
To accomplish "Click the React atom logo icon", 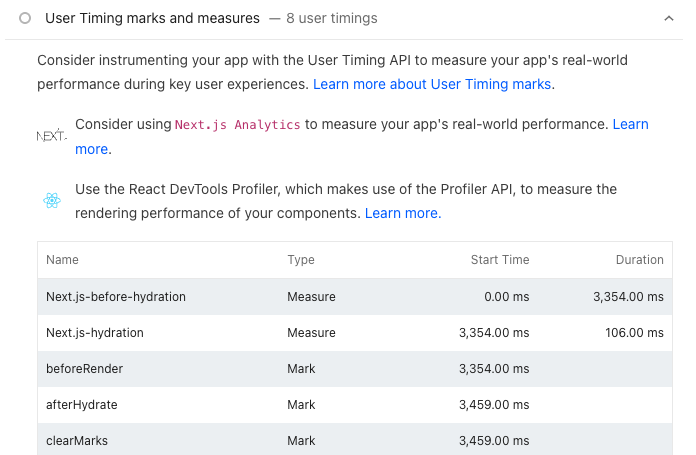I will coord(52,201).
